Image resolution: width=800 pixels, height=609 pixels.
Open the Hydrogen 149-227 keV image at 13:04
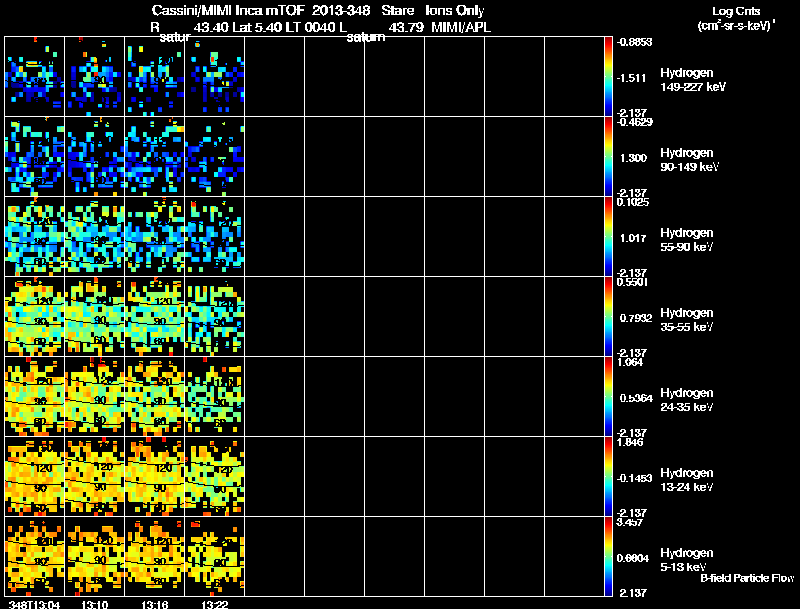pyautogui.click(x=35, y=77)
